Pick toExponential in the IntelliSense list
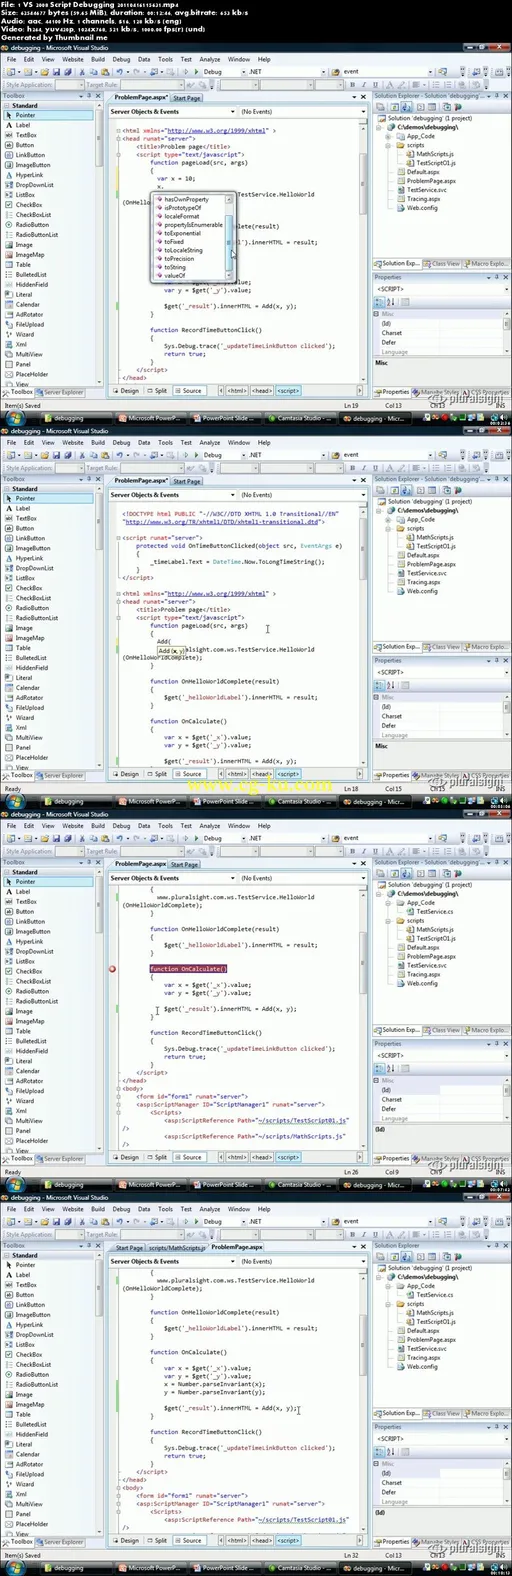Screen dimensions: 512x1576 [182, 233]
